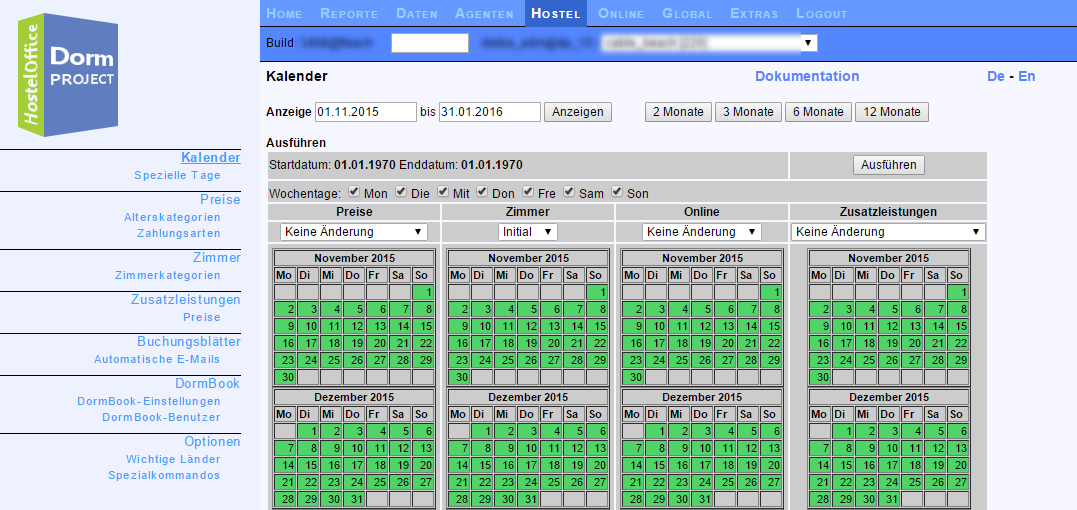1077x510 pixels.
Task: Open DormBook-Benutzer in sidebar
Action: [x=161, y=417]
